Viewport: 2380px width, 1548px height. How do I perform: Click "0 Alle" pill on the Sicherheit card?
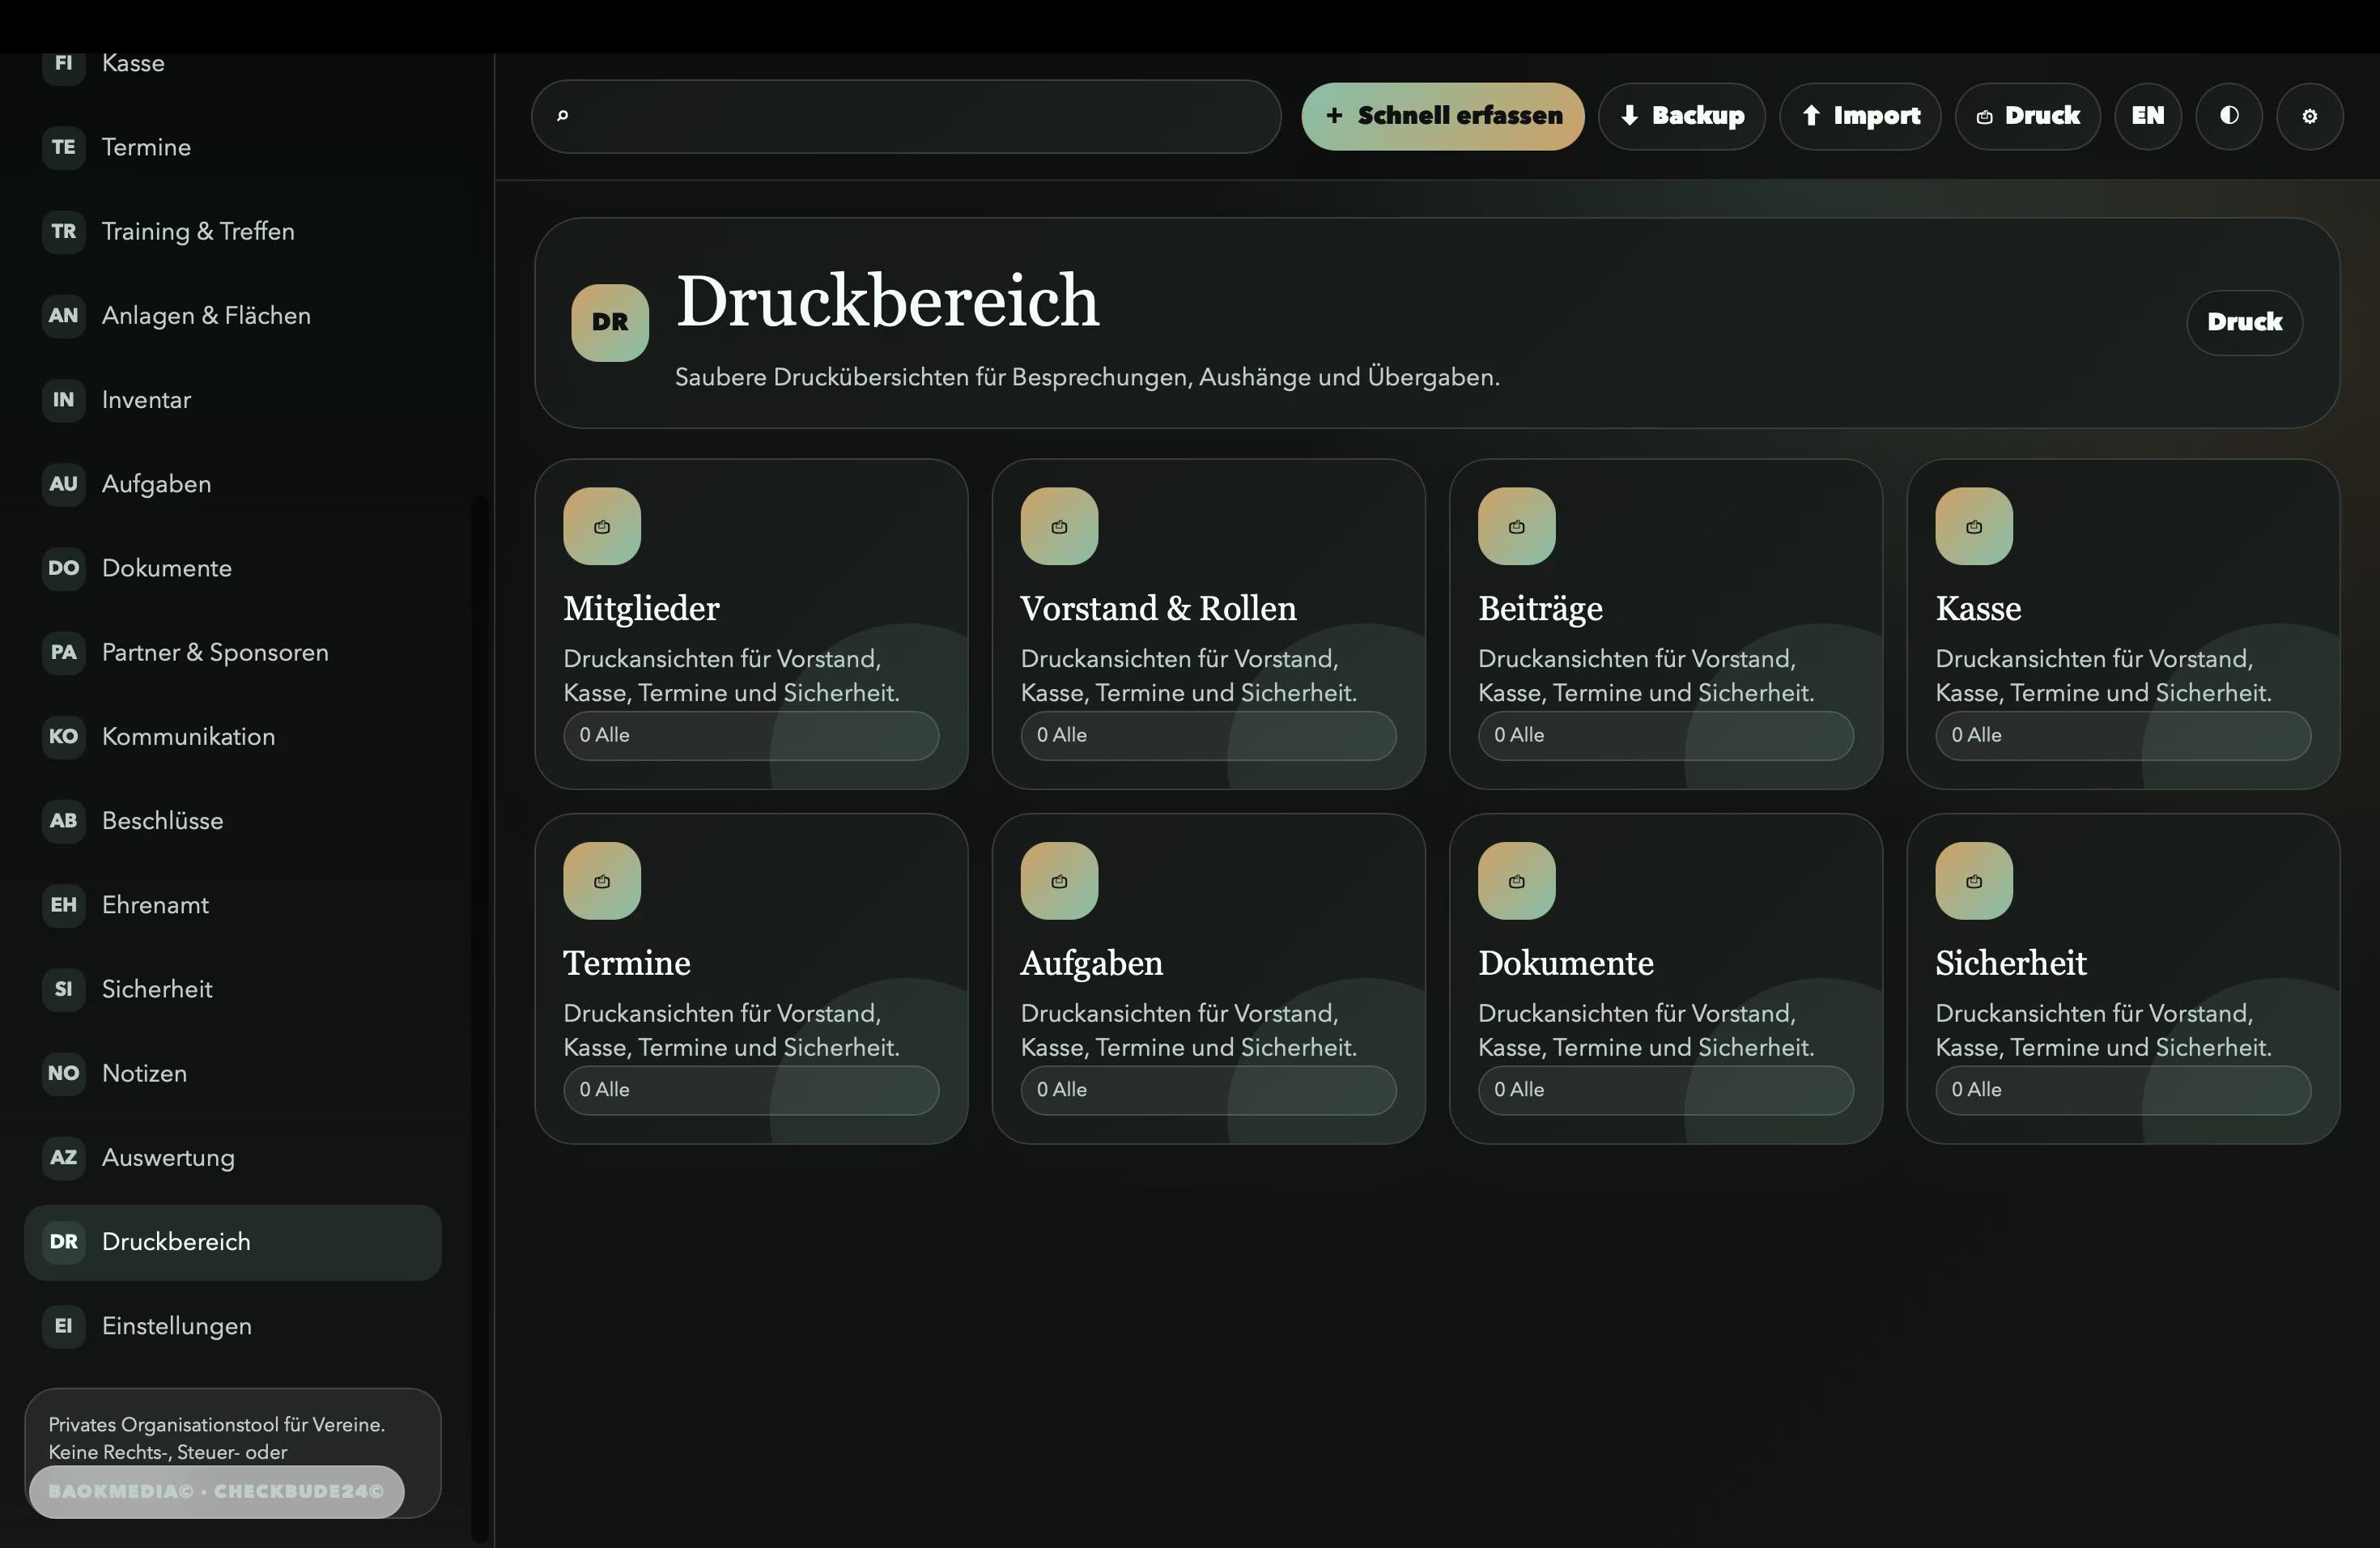point(2123,1090)
